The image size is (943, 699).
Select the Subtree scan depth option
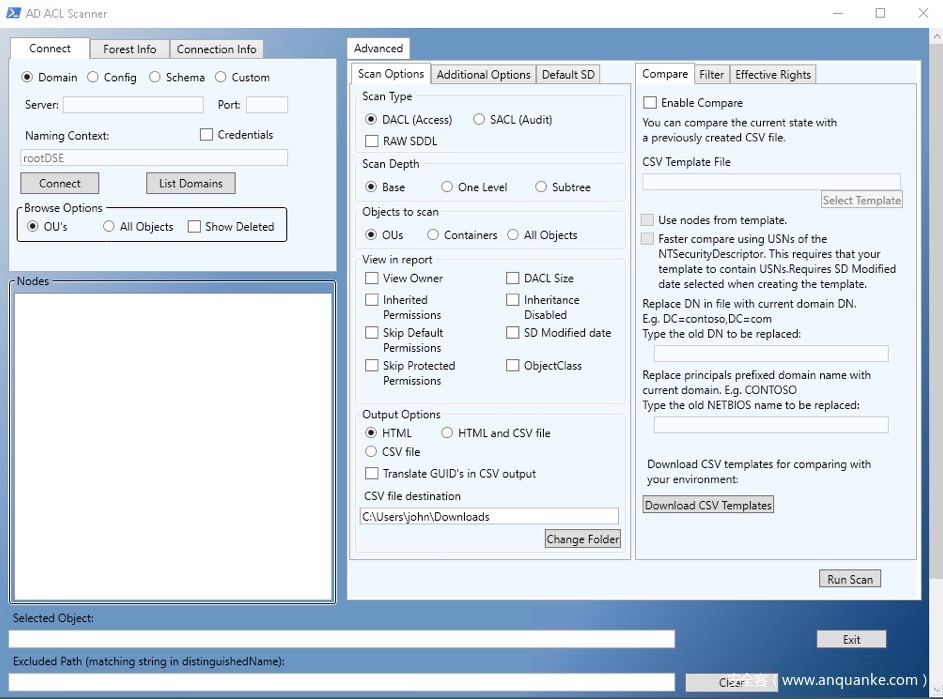click(x=541, y=187)
